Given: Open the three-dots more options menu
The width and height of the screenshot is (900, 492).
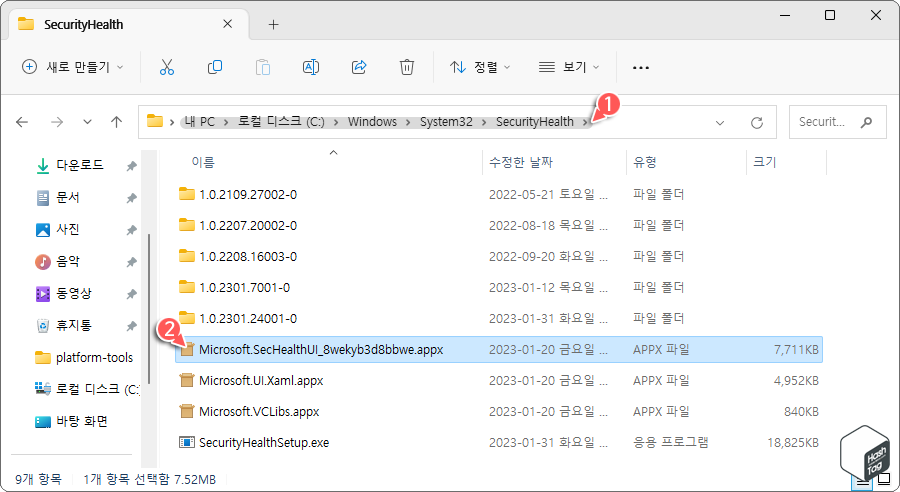Looking at the screenshot, I should [x=641, y=68].
